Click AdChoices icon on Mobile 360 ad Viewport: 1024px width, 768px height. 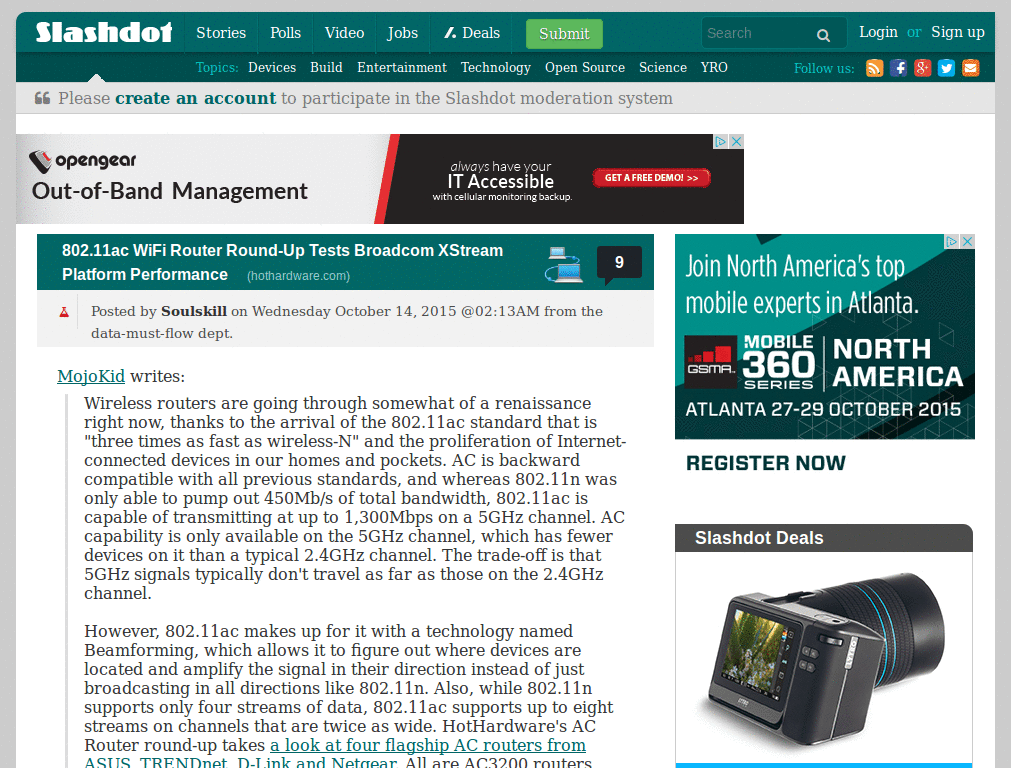(952, 241)
